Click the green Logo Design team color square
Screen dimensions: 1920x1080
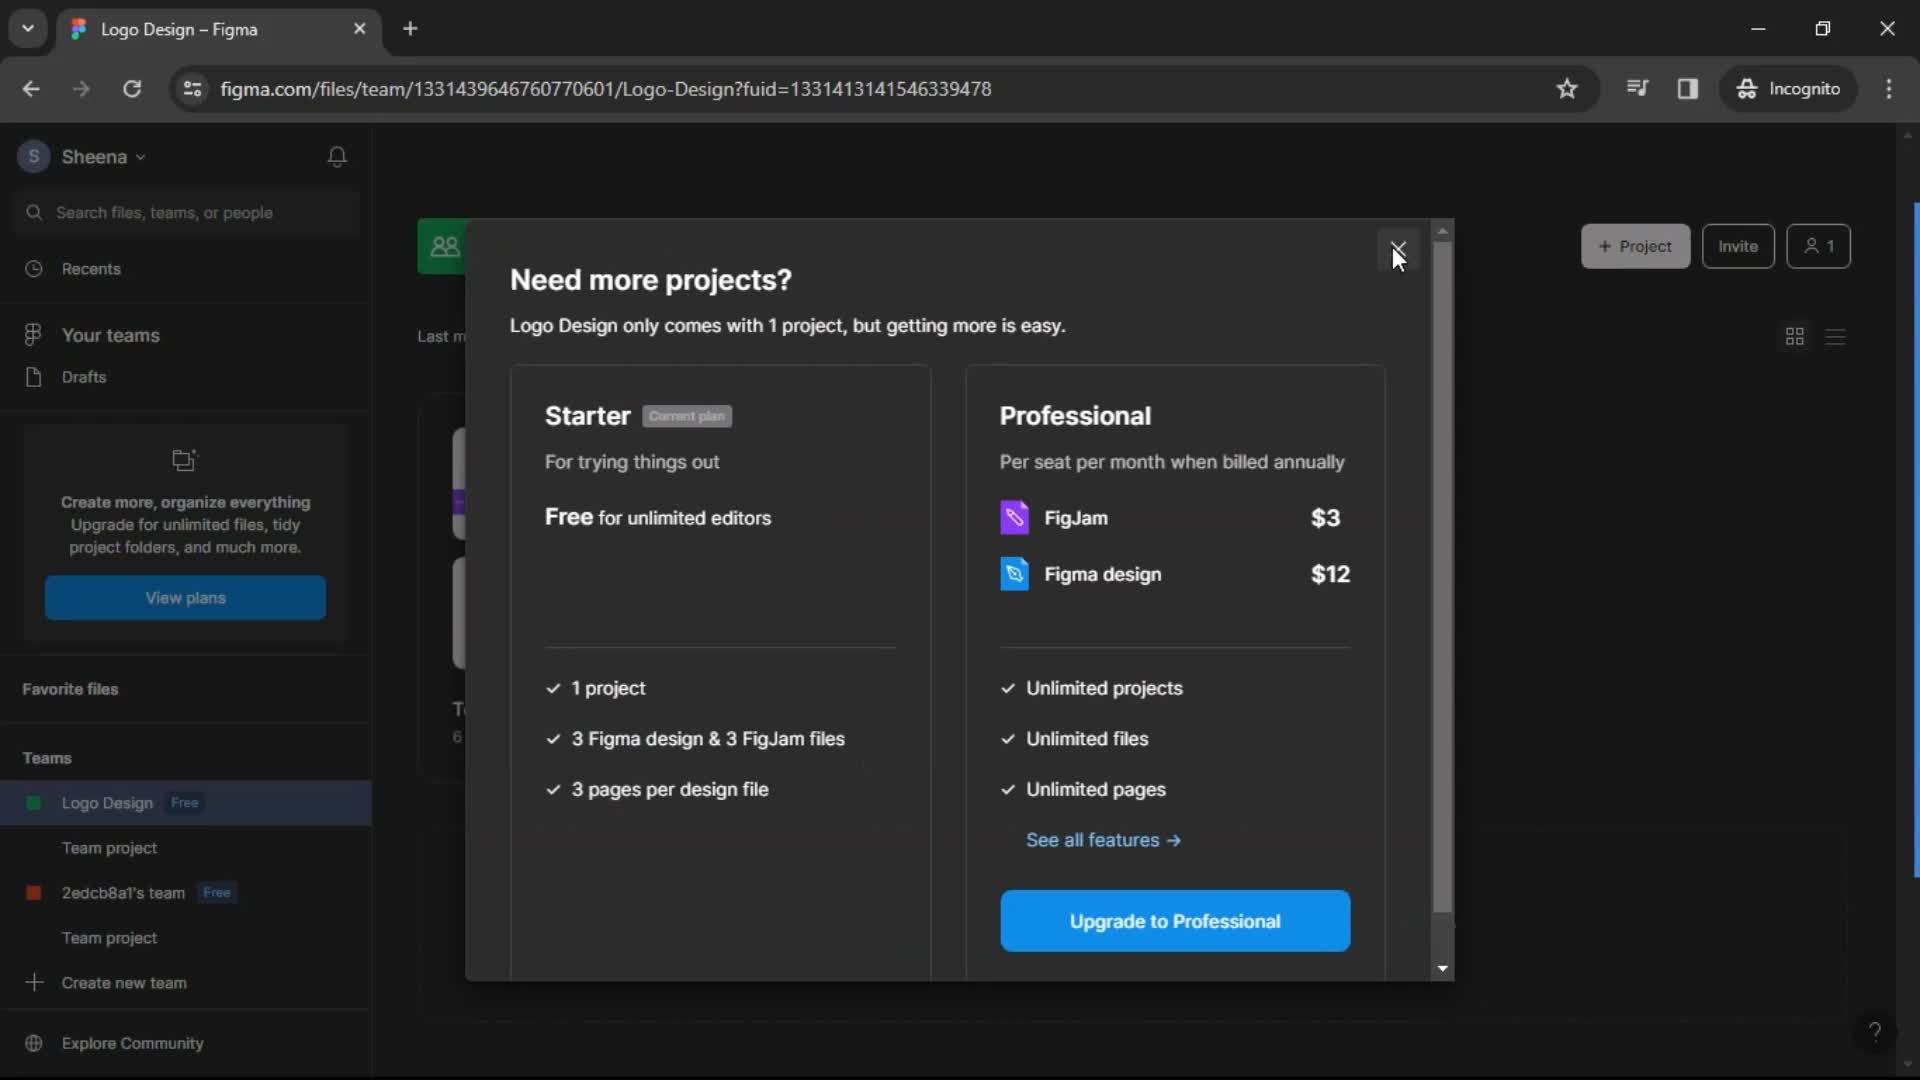point(33,803)
